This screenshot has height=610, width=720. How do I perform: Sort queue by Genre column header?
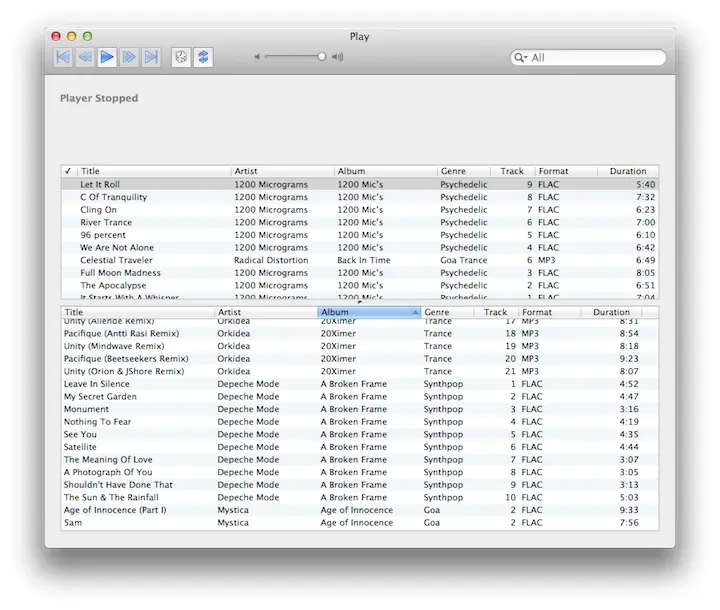[463, 171]
